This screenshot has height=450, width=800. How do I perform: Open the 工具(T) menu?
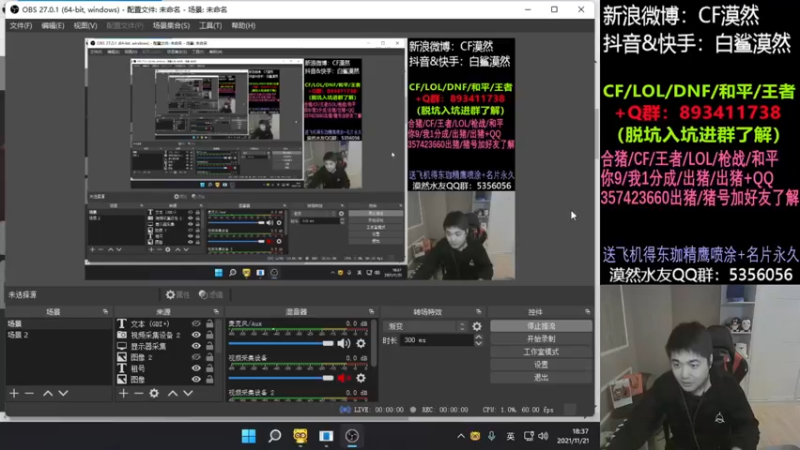pos(210,26)
